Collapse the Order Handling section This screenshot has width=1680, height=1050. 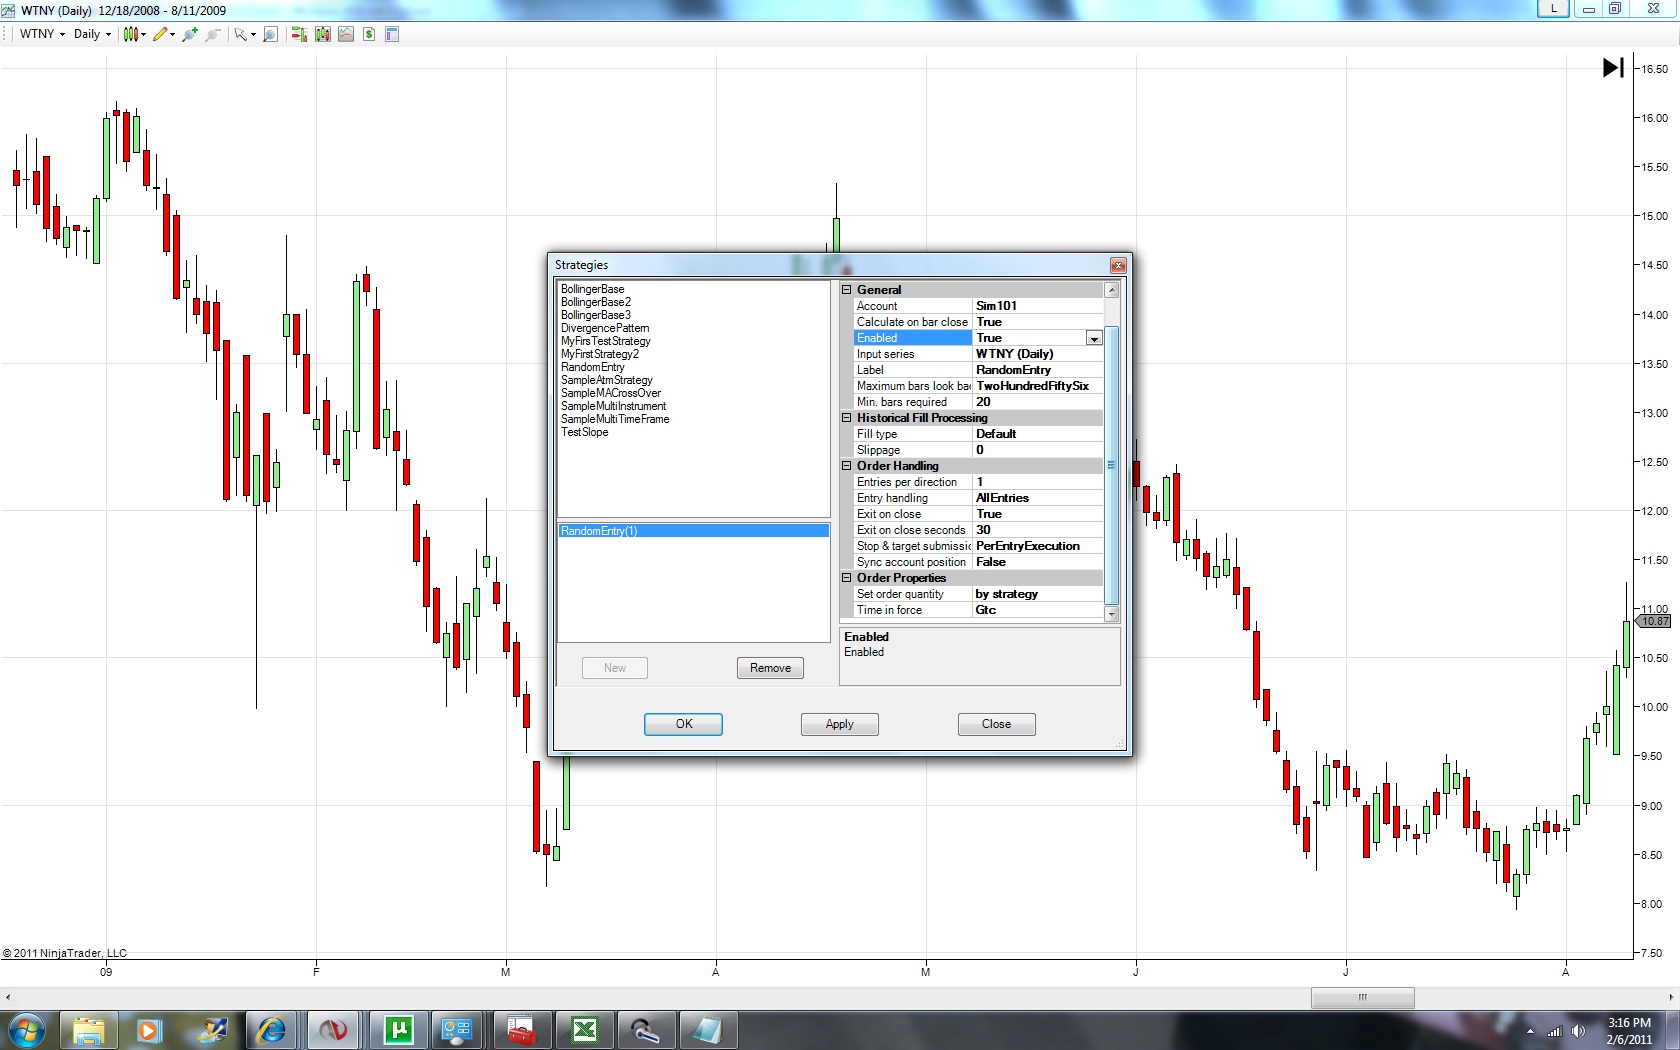click(x=847, y=466)
